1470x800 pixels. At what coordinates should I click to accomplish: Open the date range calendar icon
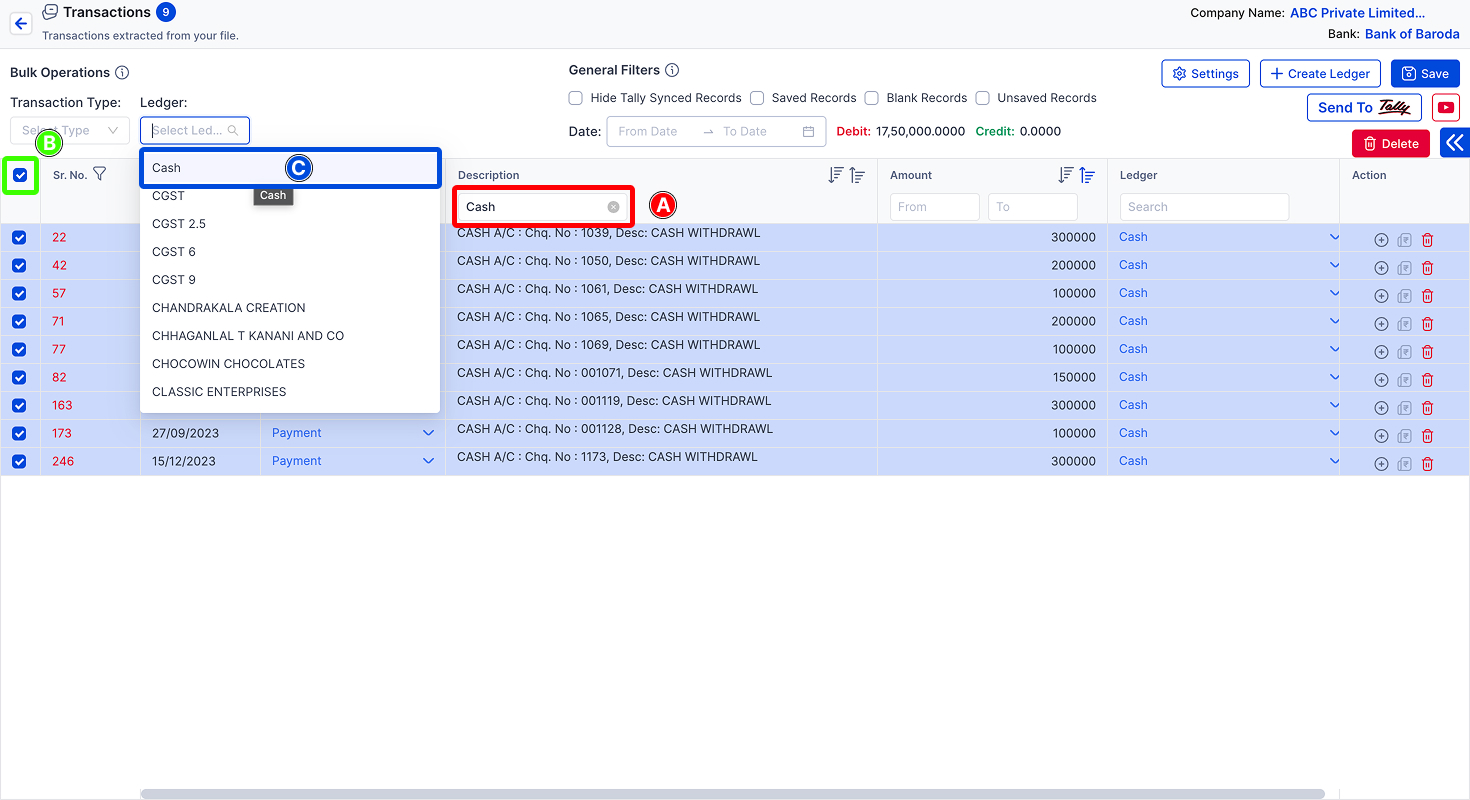808,131
